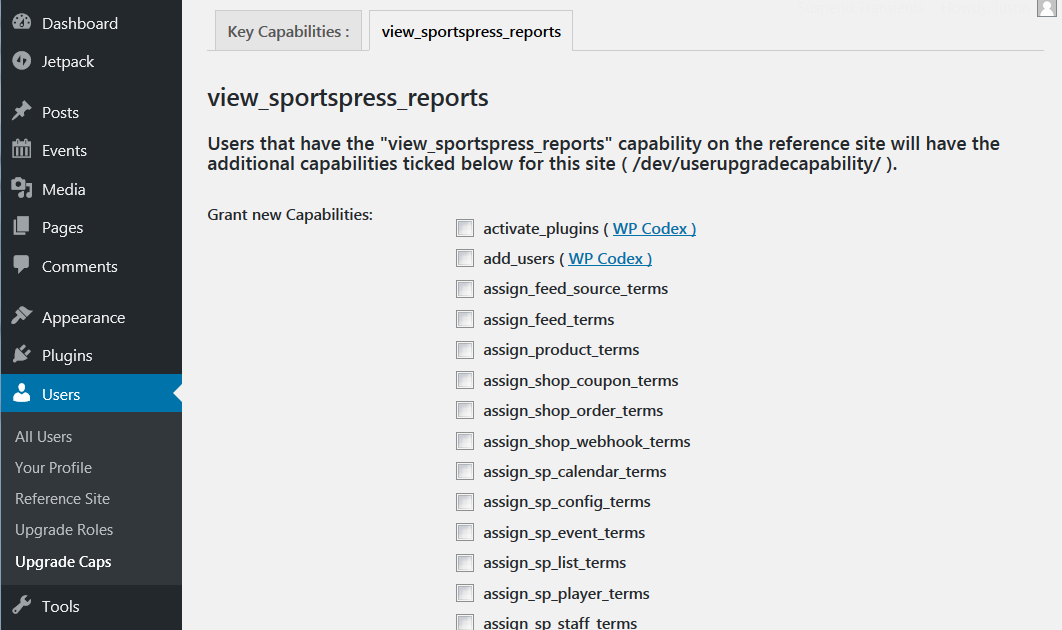Open the Jetpack menu item

click(x=68, y=62)
